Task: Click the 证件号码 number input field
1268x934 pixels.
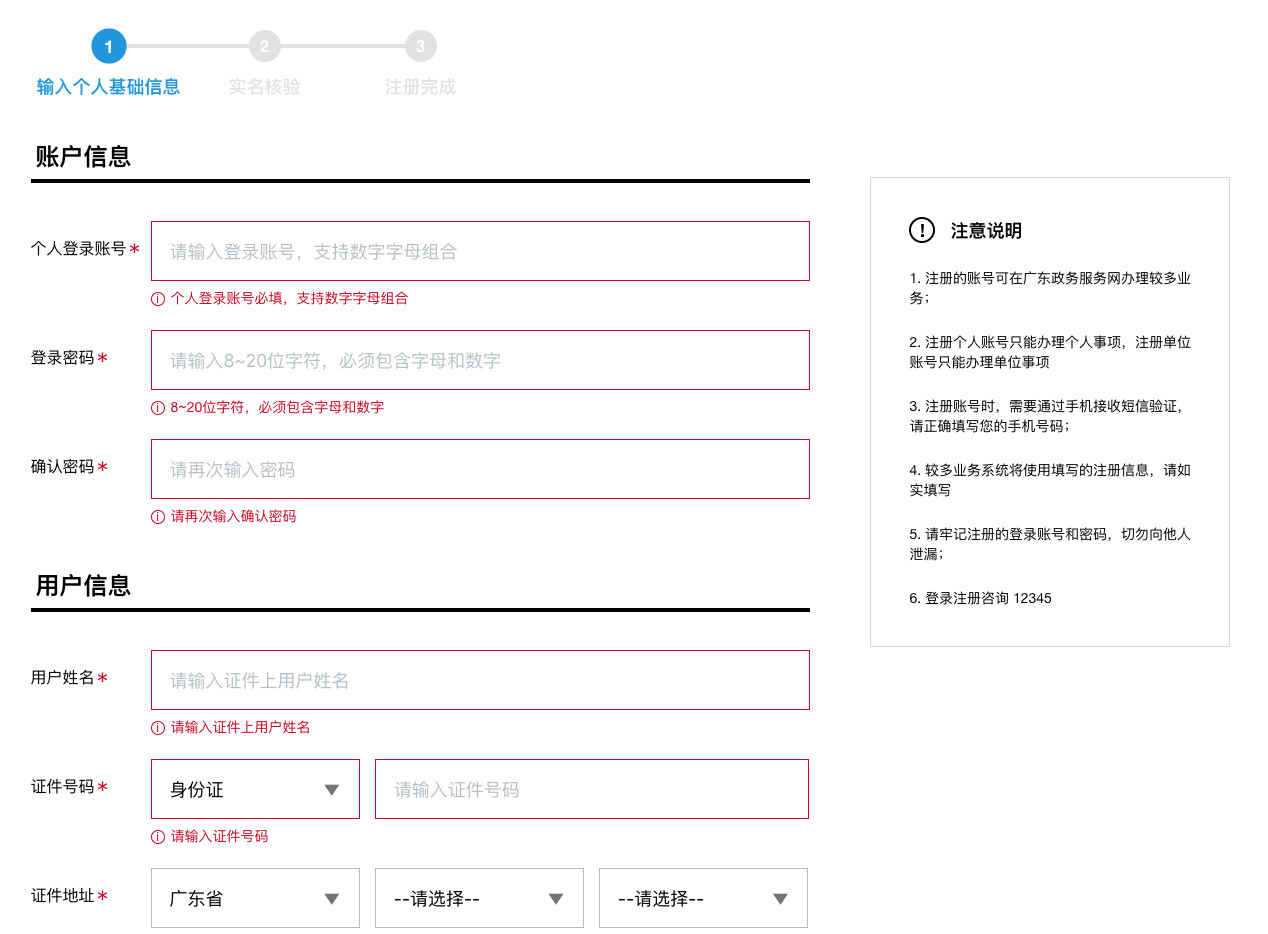Action: coord(591,789)
